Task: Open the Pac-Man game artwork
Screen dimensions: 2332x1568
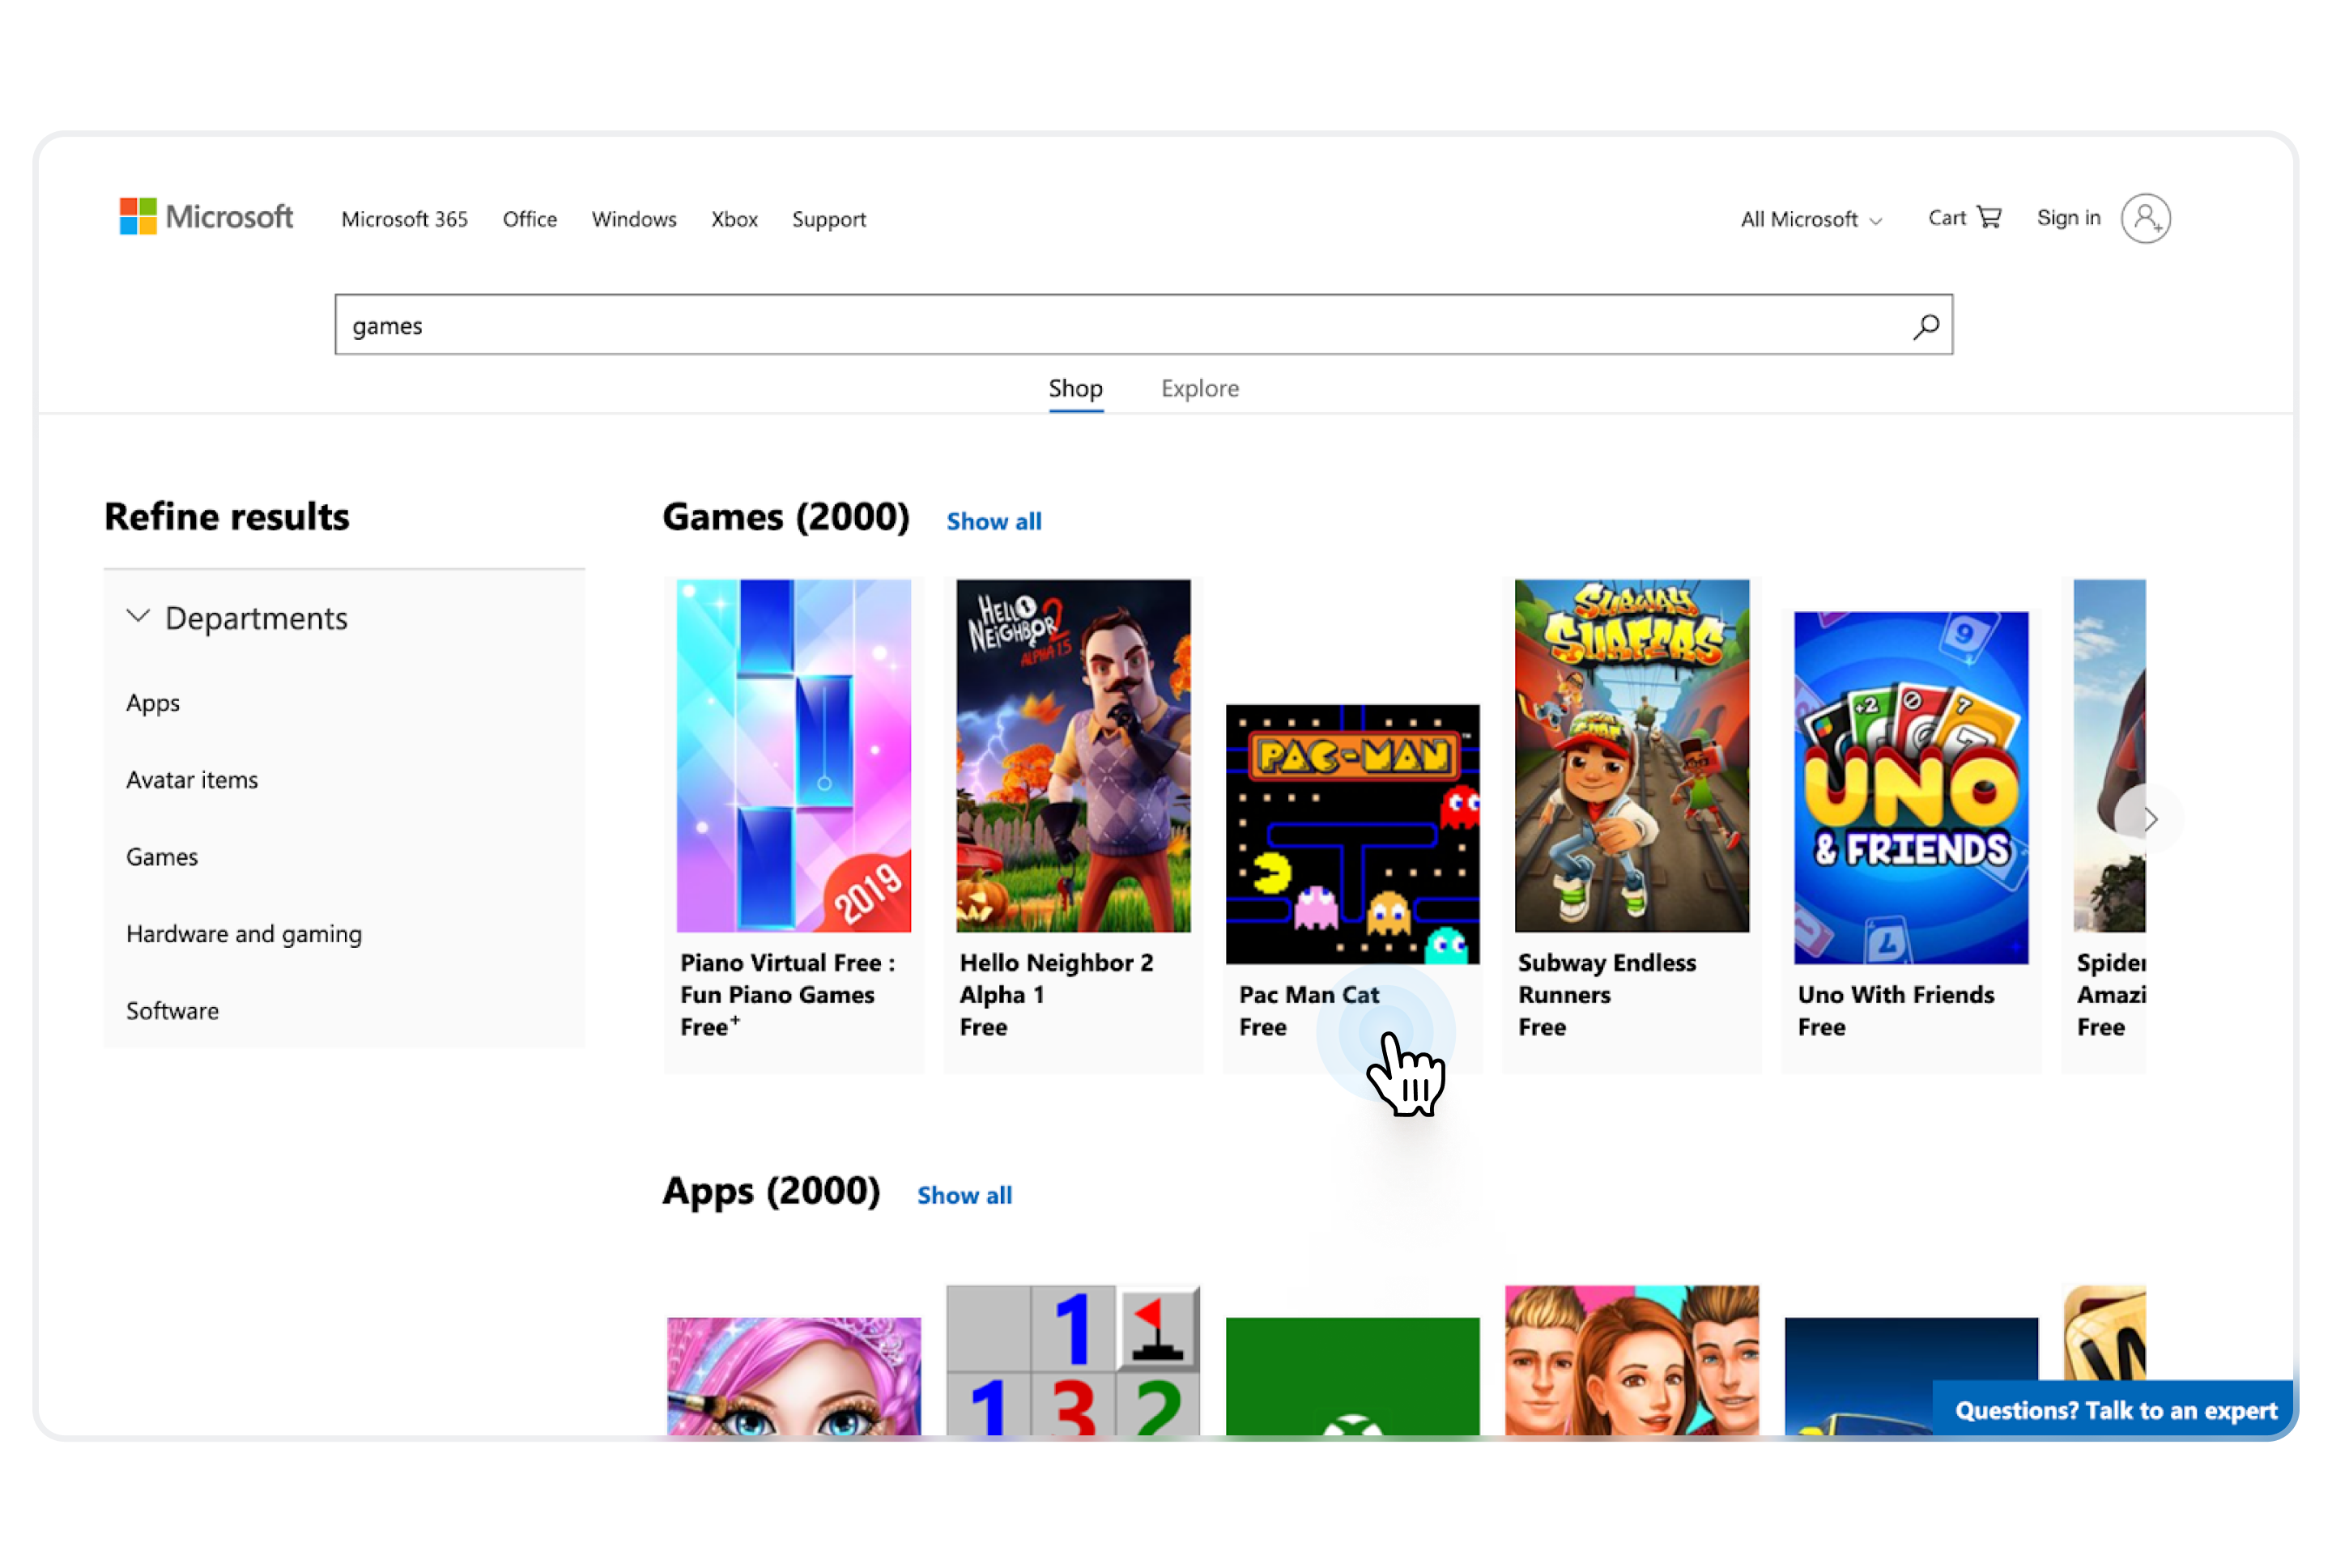Action: 1353,835
